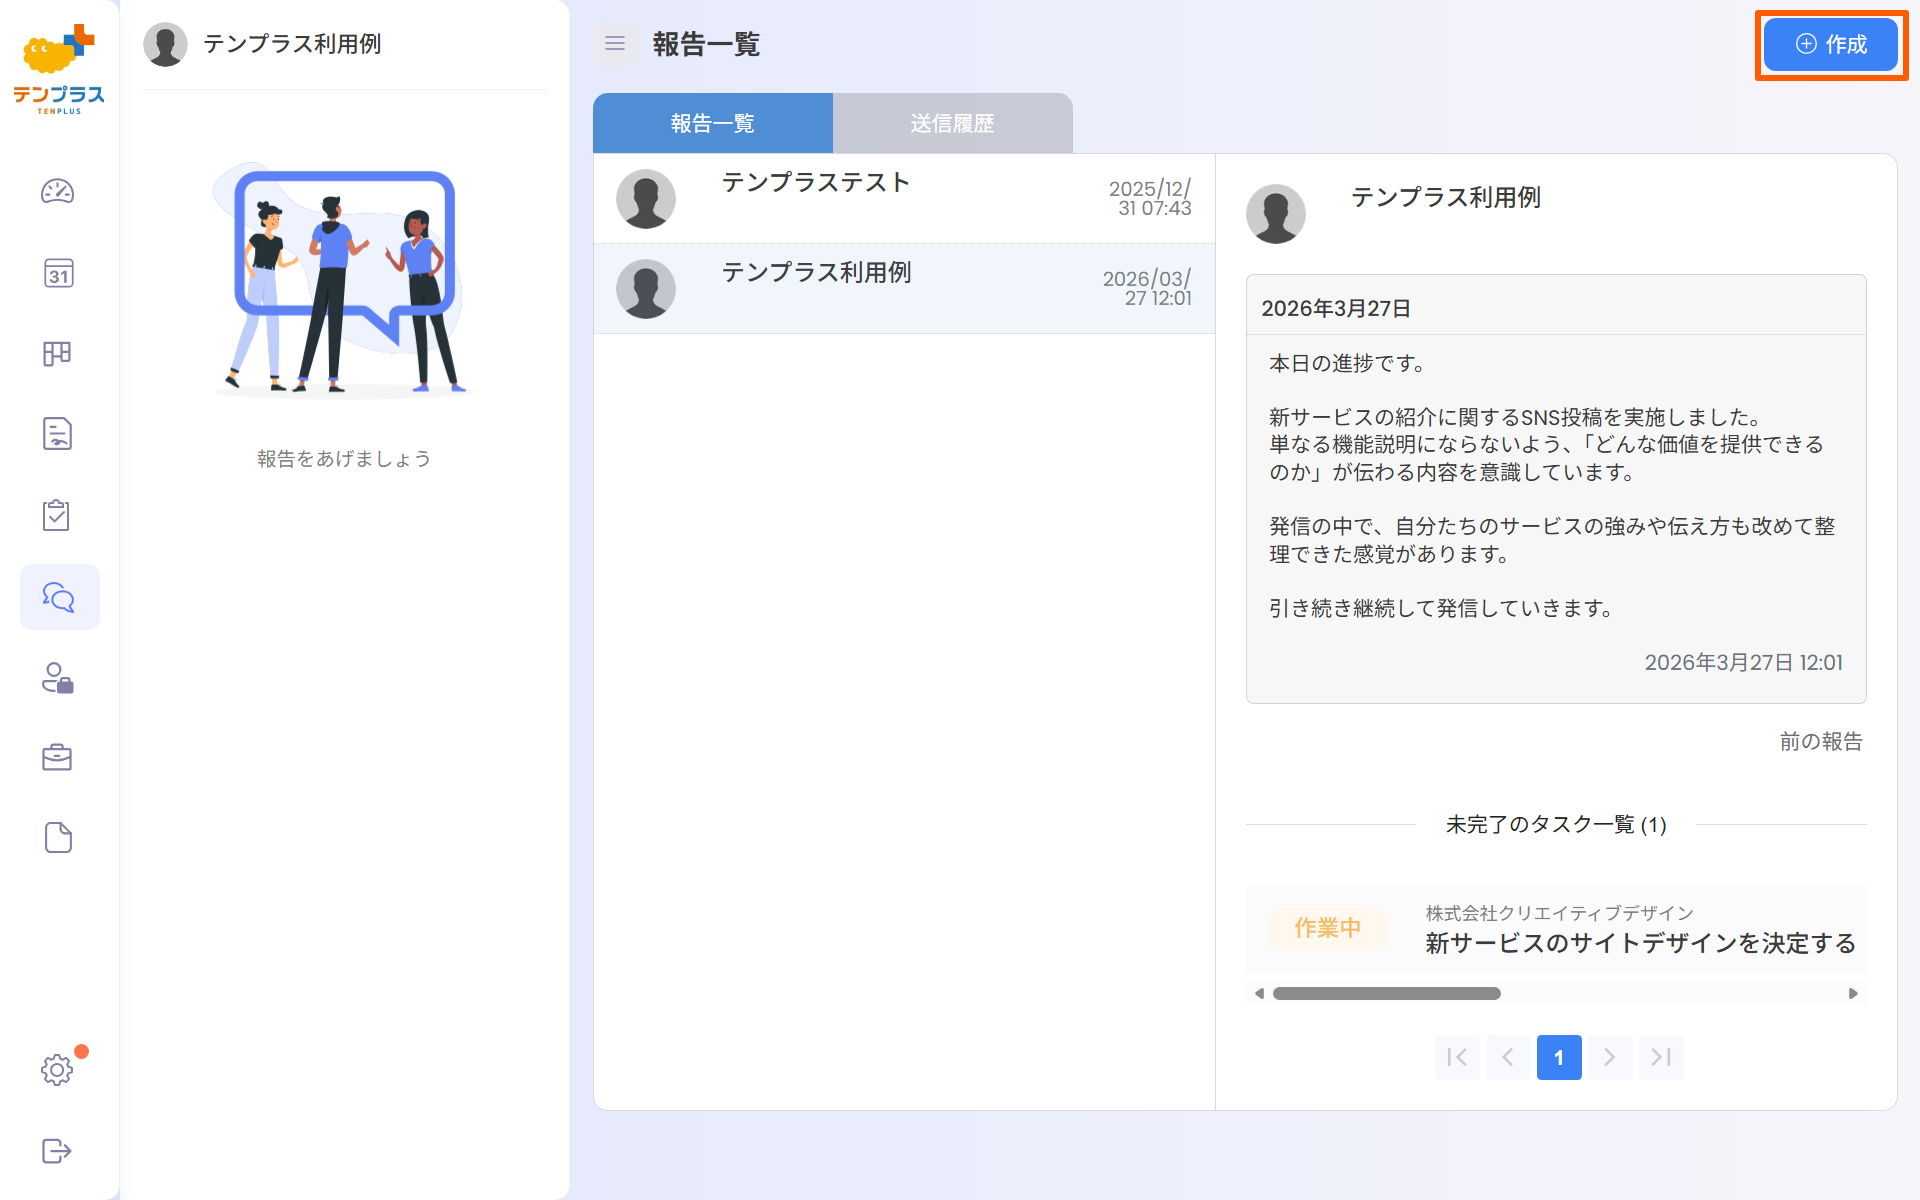Click the 報告をあげましょう text
This screenshot has width=1920, height=1200.
tap(344, 459)
